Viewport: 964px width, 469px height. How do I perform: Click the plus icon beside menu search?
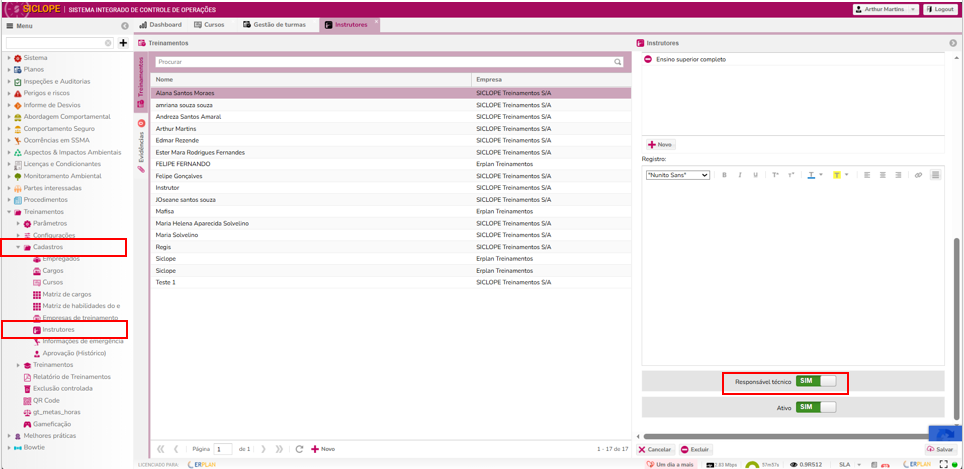[123, 44]
